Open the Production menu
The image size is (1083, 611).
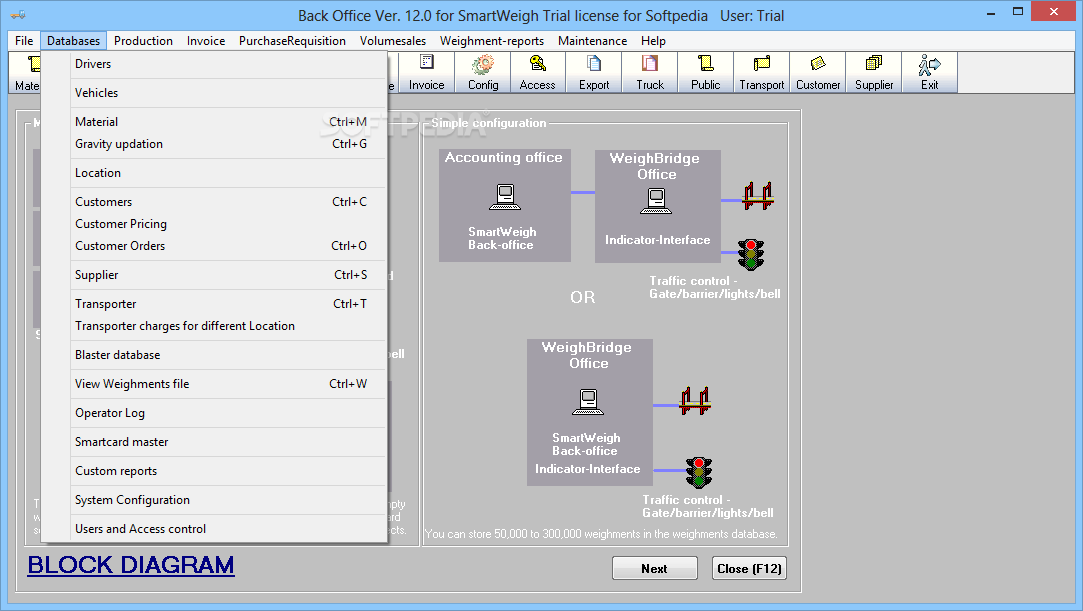[143, 41]
